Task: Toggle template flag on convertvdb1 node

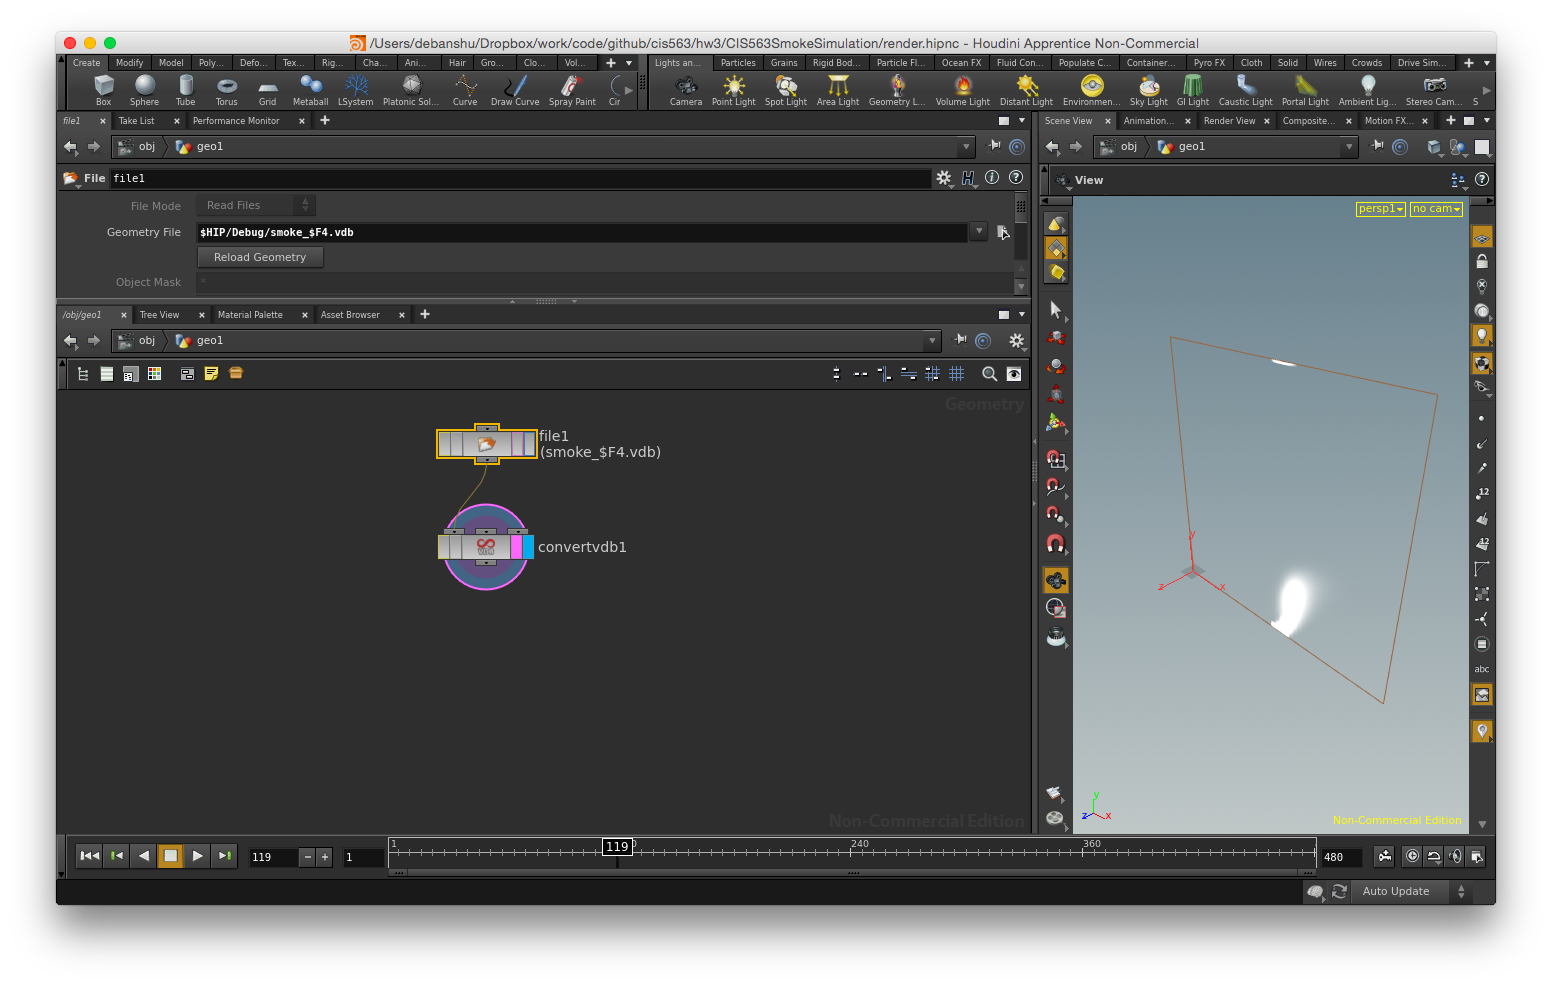Action: [516, 547]
